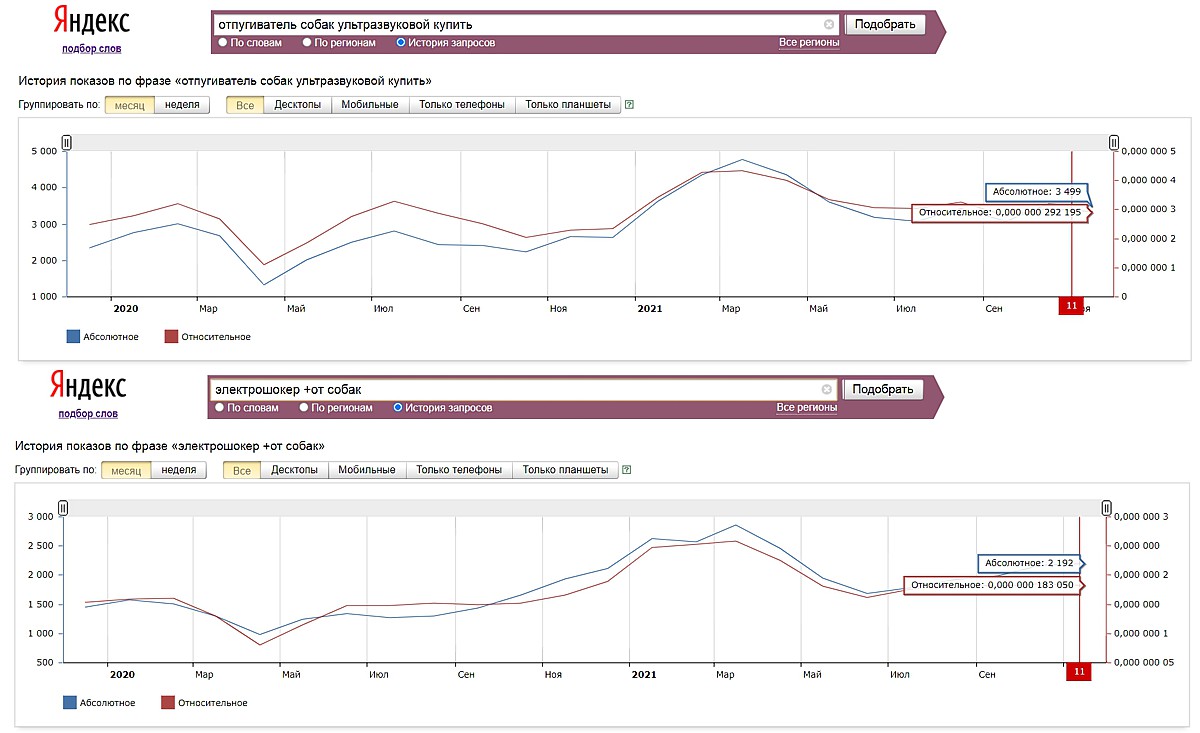Screen dimensions: 1200x733
Task: Select the bottom "История запросов" radio button
Action: click(398, 408)
